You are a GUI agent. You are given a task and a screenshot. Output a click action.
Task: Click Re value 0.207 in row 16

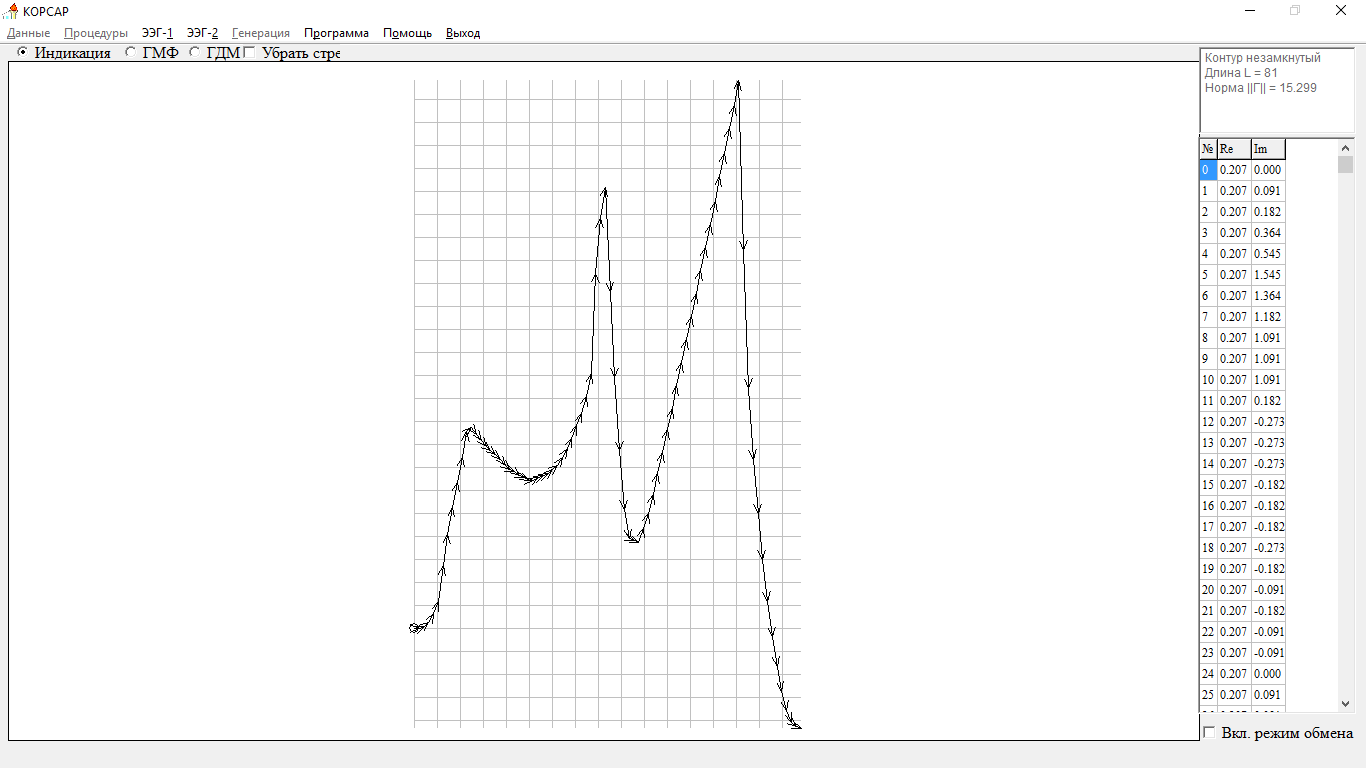click(1234, 506)
